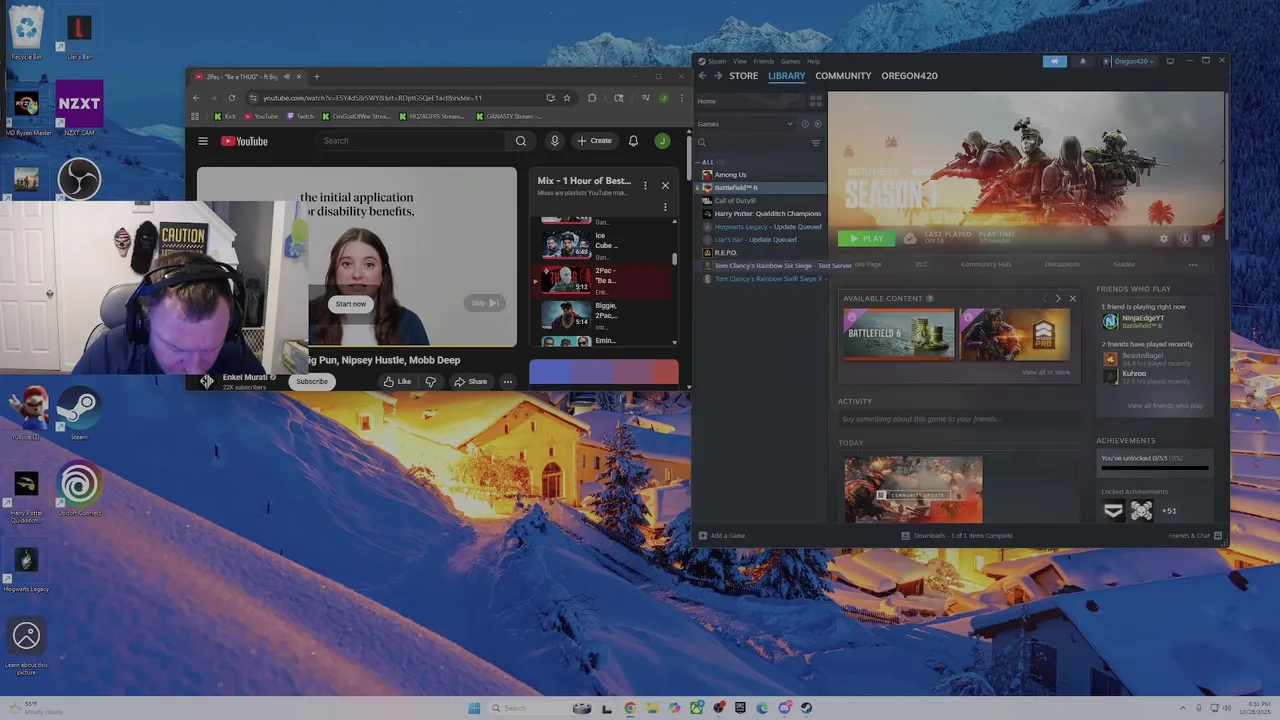Subscribe to Enkel Murati channel
This screenshot has width=1280, height=720.
[312, 381]
